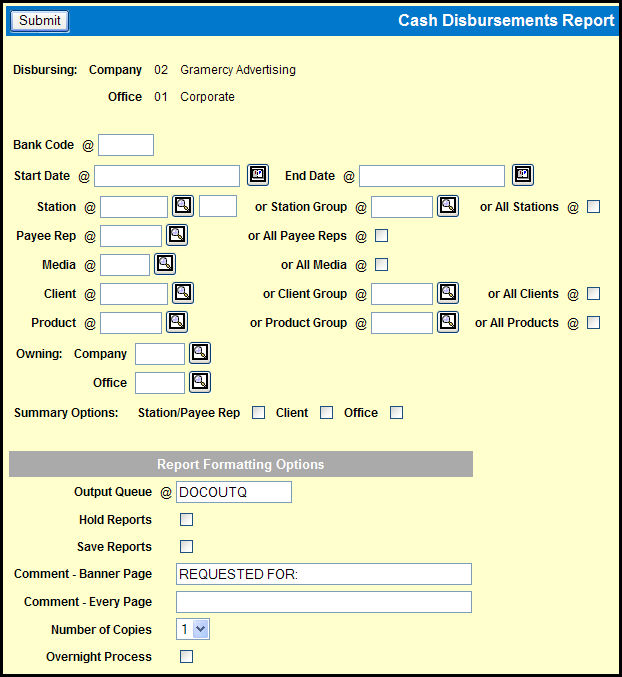Open the Start Date calendar picker
Screen dimensions: 622x677
257,175
